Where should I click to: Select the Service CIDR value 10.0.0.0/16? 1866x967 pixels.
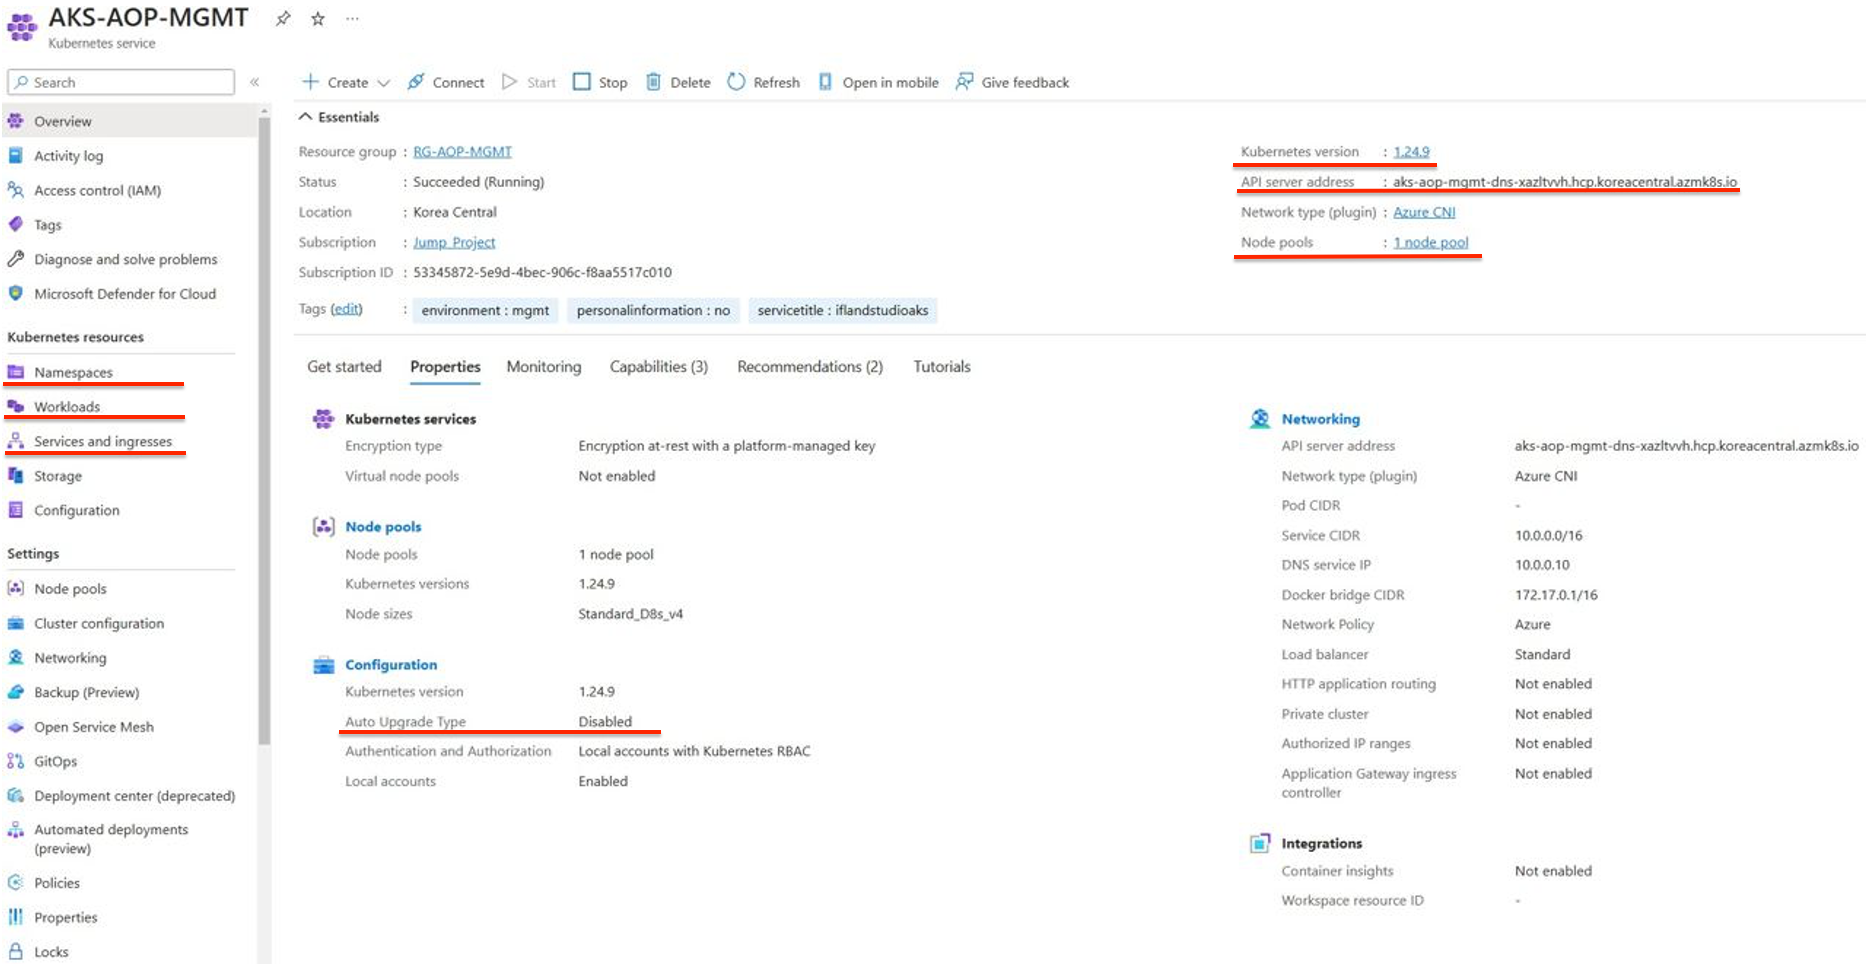1548,535
